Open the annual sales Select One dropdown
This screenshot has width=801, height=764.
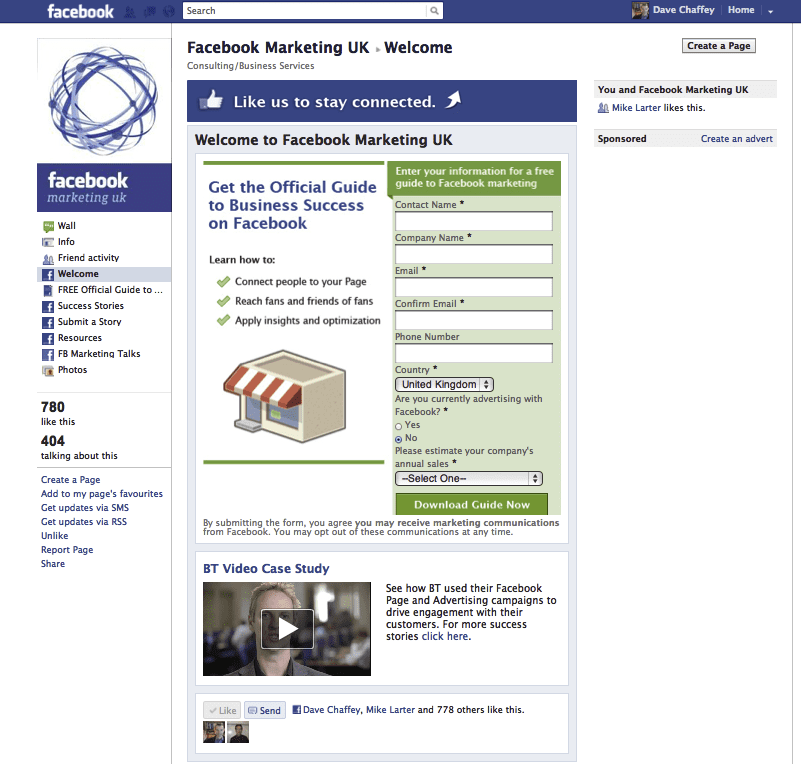point(468,479)
